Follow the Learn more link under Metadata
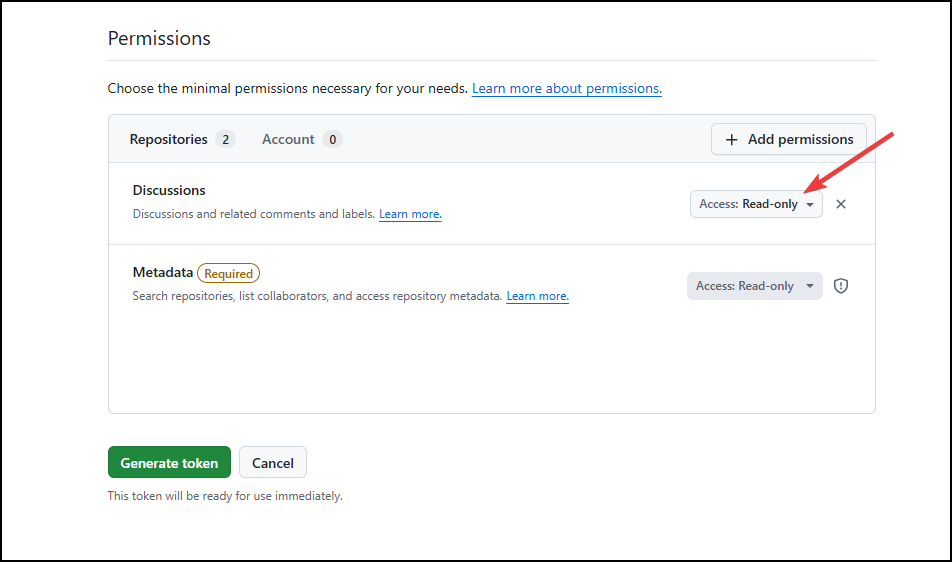 click(x=537, y=296)
